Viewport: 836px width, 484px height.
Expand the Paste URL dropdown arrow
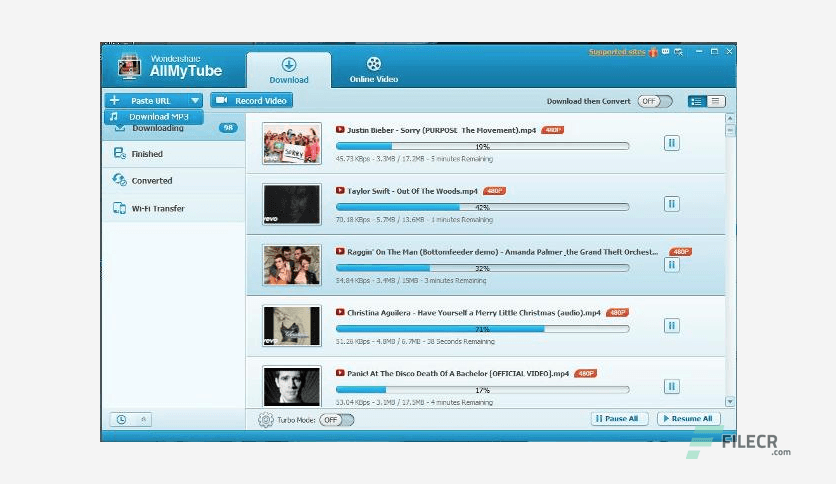click(195, 100)
